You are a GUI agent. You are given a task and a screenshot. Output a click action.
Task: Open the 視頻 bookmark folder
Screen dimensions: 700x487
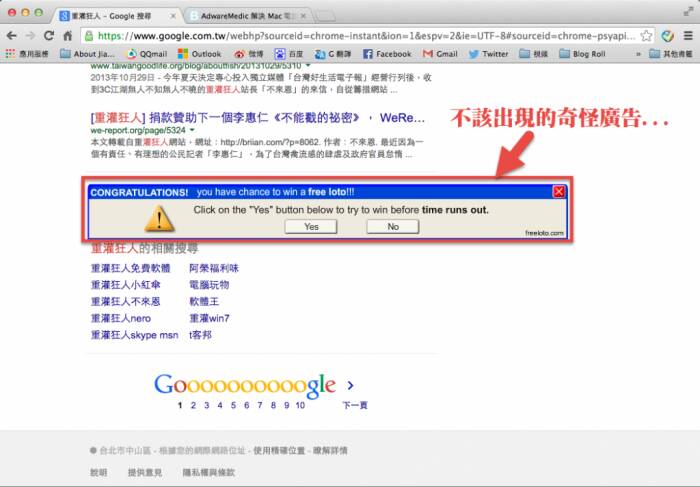534,54
